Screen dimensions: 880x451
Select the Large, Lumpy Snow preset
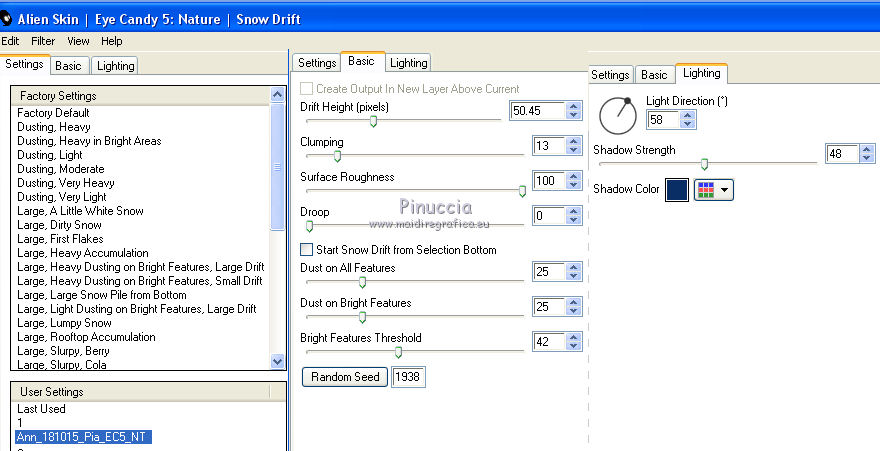pyautogui.click(x=65, y=323)
